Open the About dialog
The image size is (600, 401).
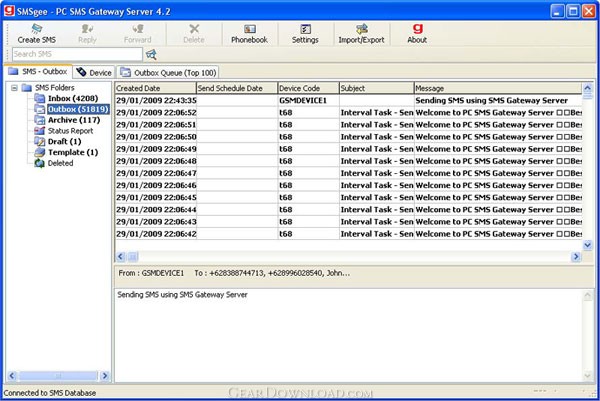(x=417, y=33)
